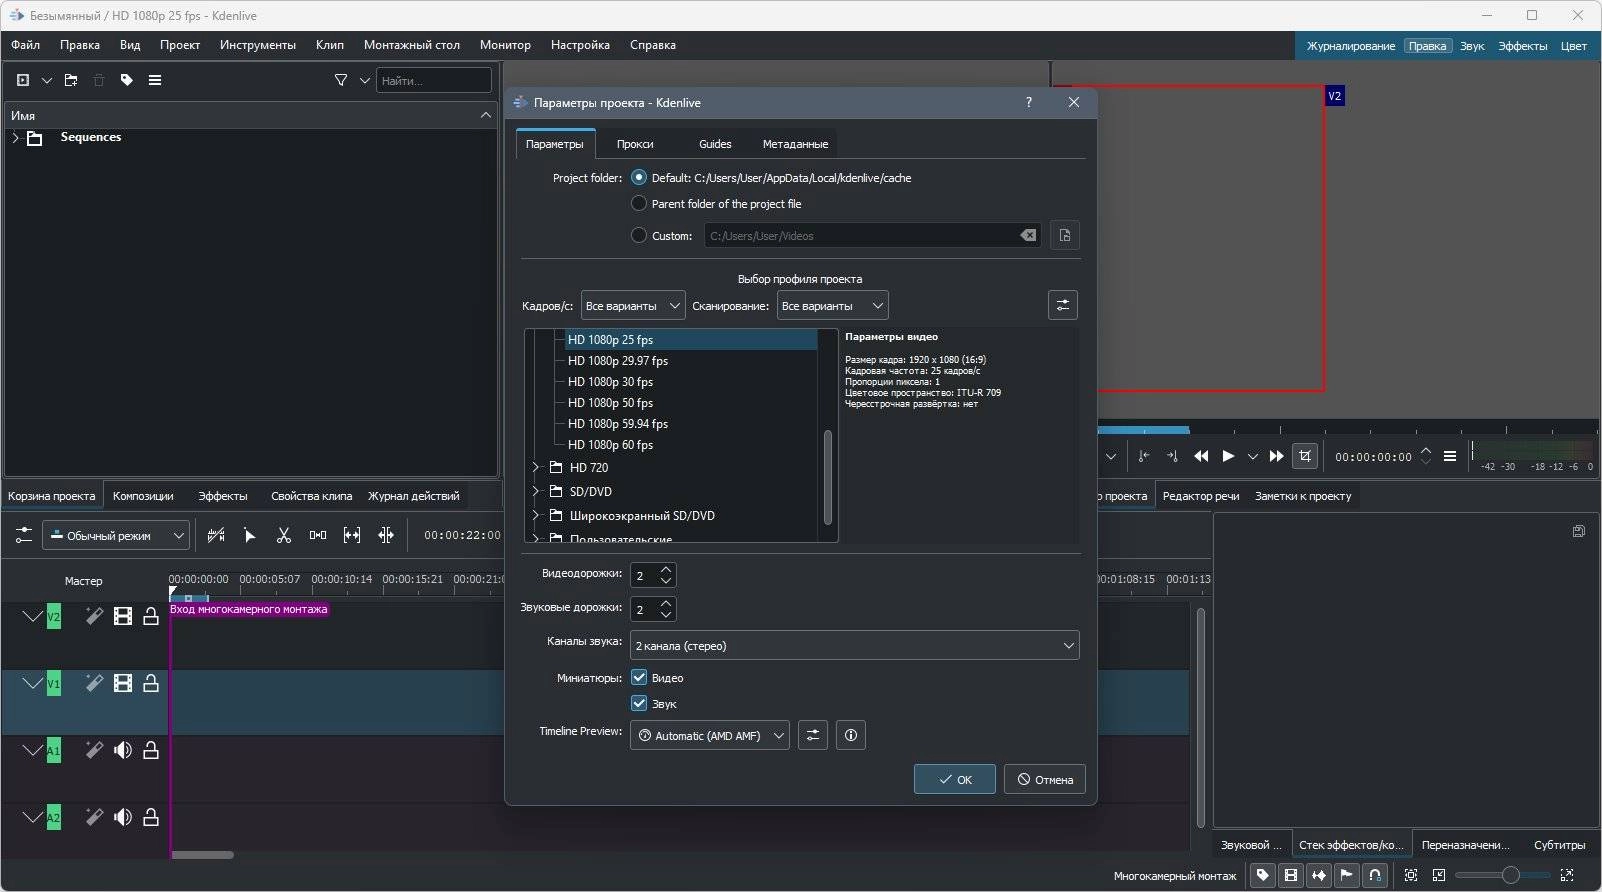Collapse the V2 track chevron

tap(33, 616)
